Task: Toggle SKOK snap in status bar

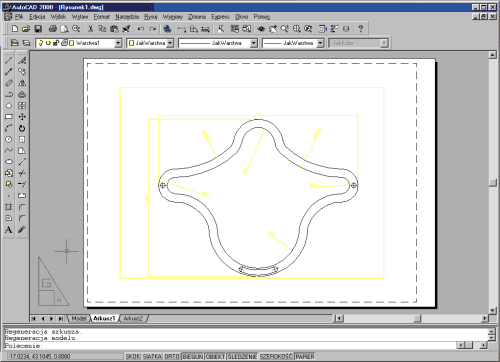Action: (133, 356)
